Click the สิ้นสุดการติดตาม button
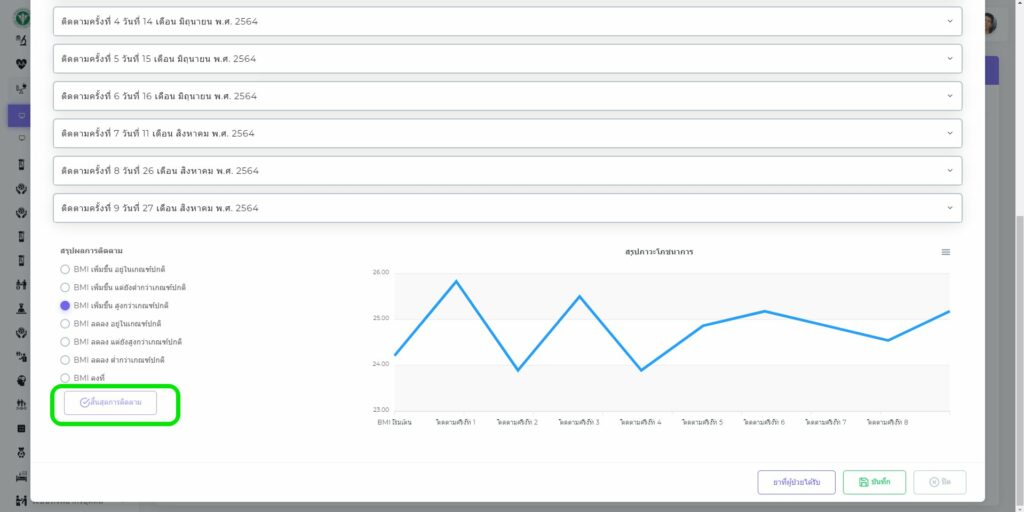Screen dimensions: 1024x512 [x=110, y=403]
